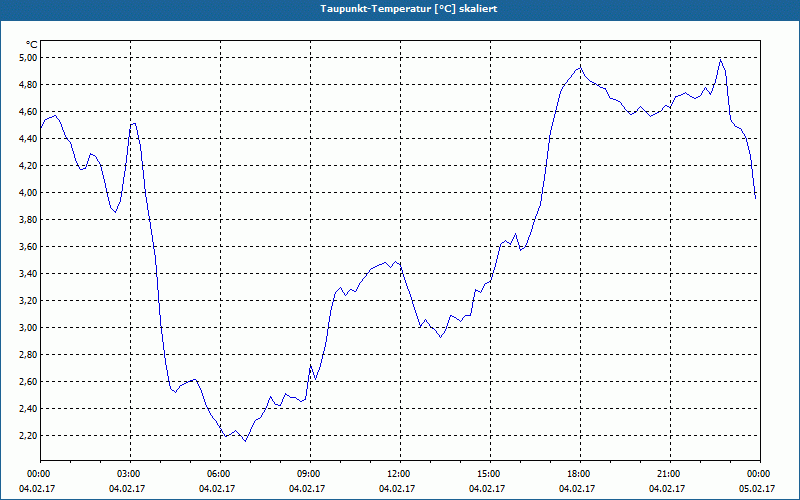Viewport: 800px width, 500px height.
Task: Pick the 4,20 y-axis tick label
Action: [28, 166]
